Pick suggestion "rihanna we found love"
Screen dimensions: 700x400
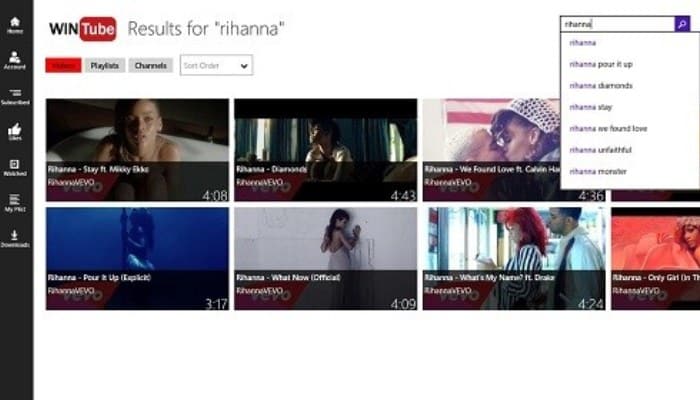(608, 129)
